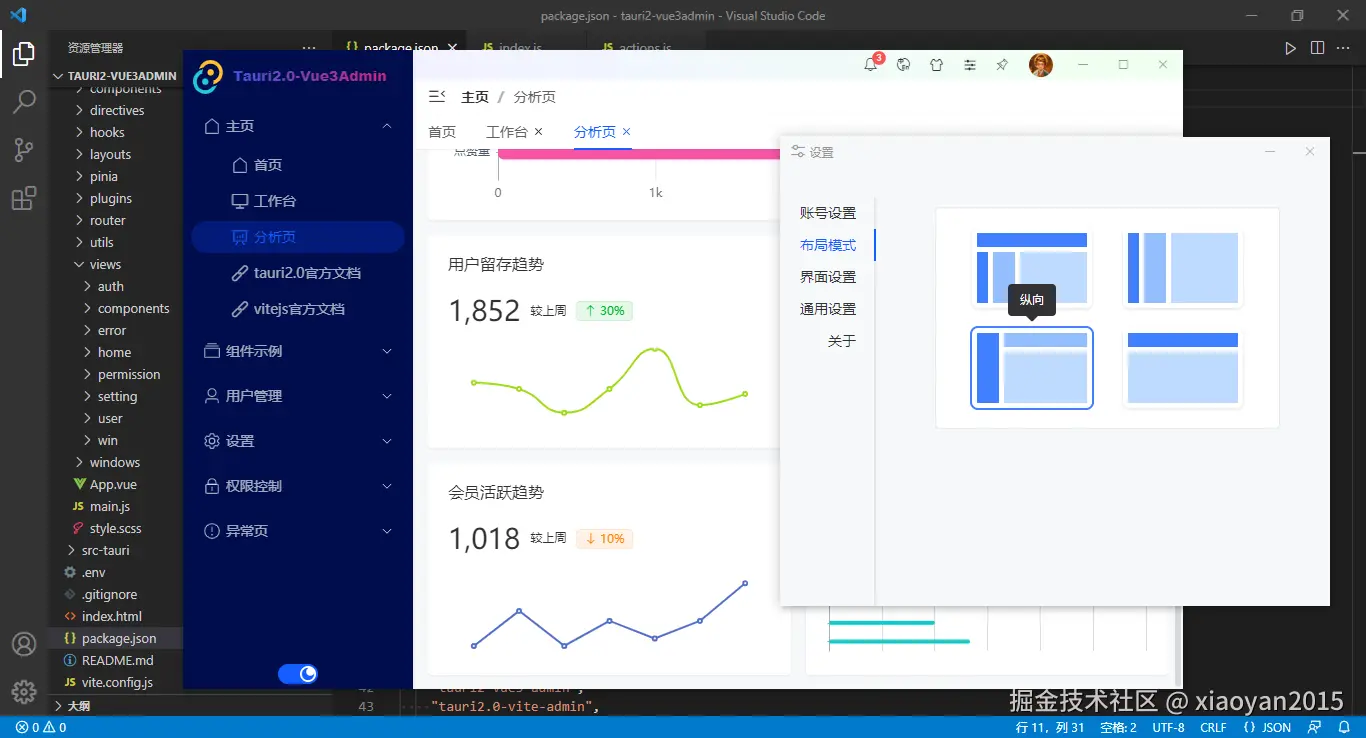Select the top-right horizontal layout thumbnail
1366x738 pixels.
[1182, 268]
